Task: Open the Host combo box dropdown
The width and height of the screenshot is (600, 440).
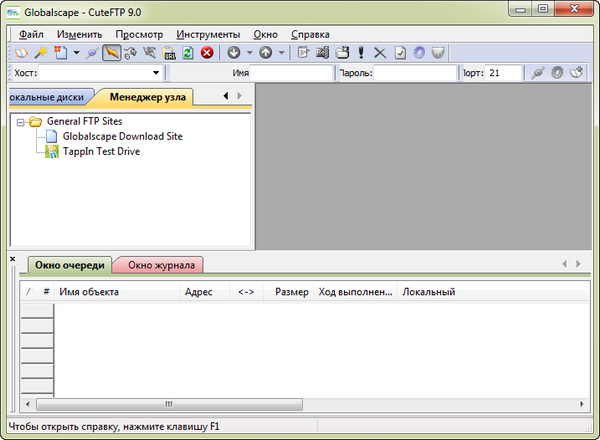Action: coord(156,73)
